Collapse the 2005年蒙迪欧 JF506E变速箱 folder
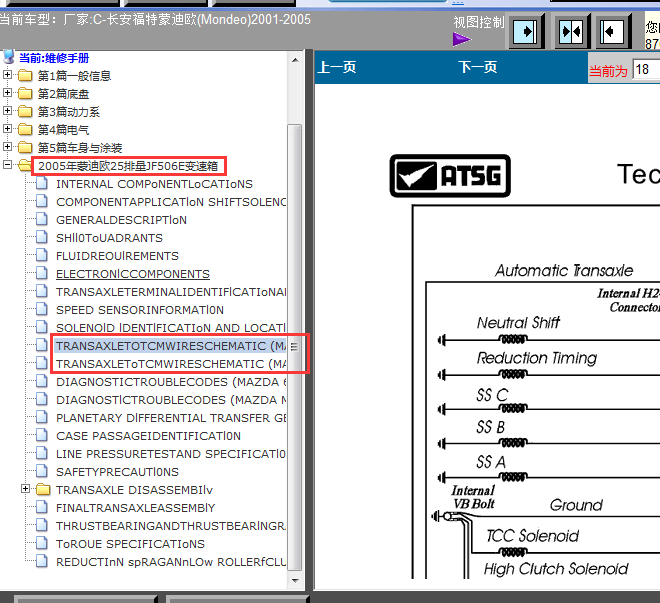Screen dimensions: 660x603 point(7,165)
